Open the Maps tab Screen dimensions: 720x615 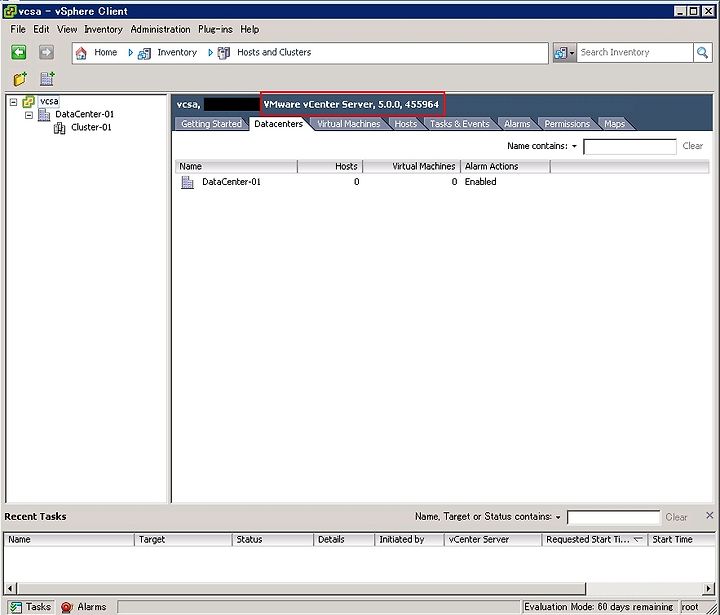[614, 124]
